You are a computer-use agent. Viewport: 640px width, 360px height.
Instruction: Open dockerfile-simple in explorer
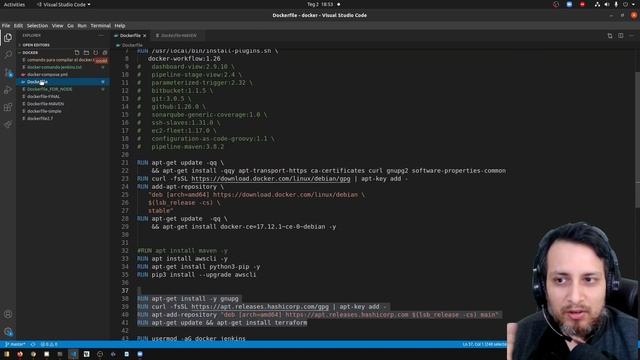(x=44, y=111)
